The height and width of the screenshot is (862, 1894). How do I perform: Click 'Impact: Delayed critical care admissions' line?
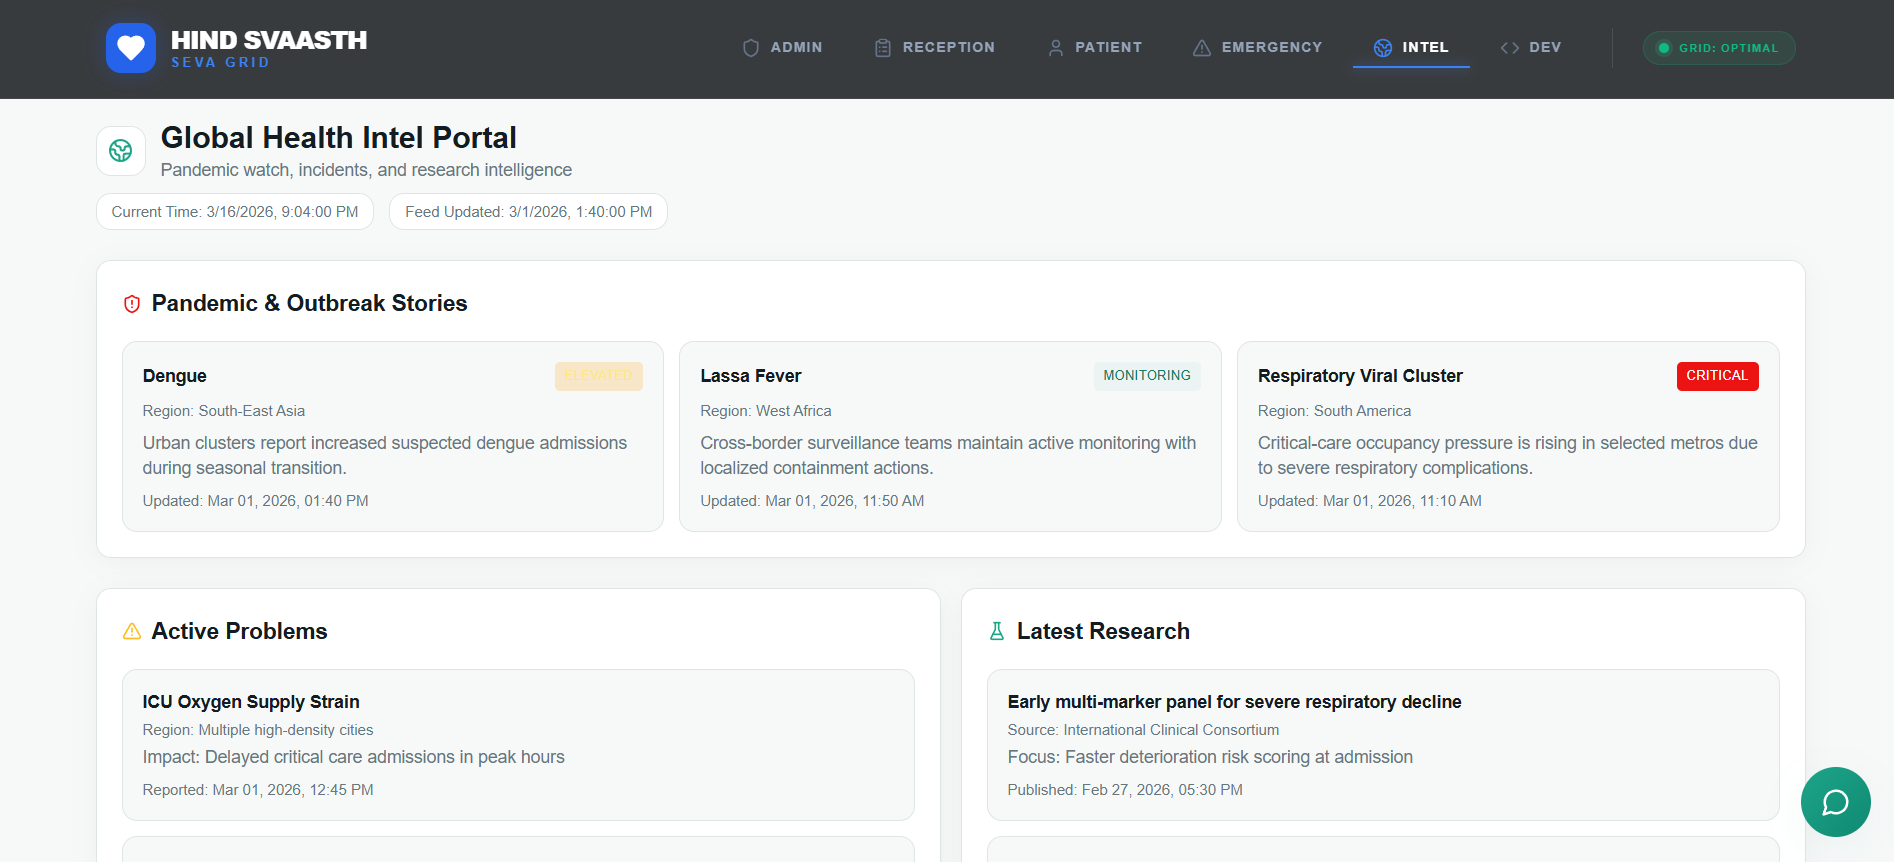(x=354, y=757)
